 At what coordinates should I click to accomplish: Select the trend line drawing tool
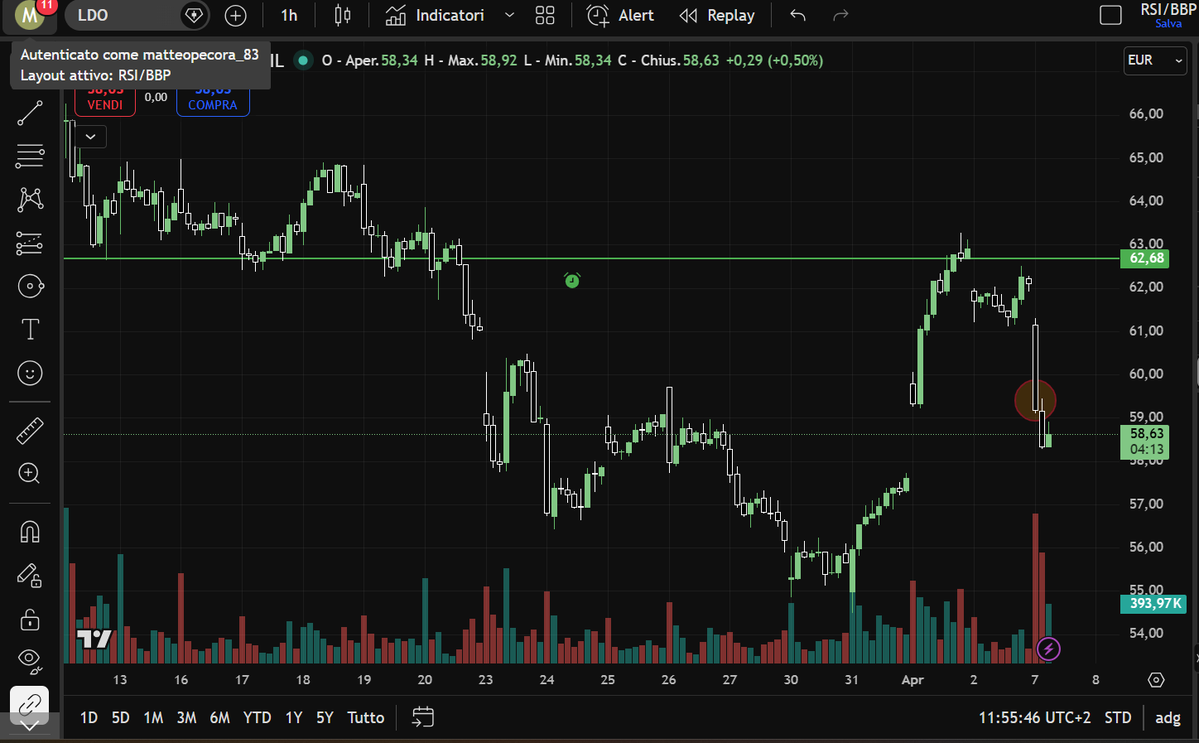click(x=30, y=113)
